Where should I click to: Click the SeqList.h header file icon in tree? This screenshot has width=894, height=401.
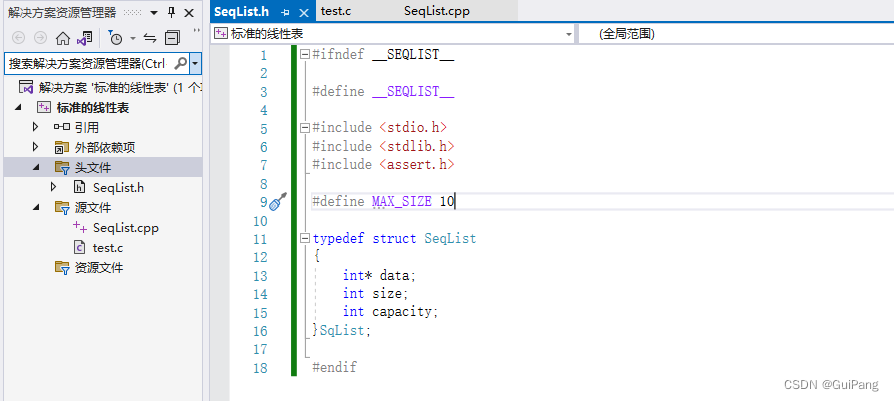80,187
